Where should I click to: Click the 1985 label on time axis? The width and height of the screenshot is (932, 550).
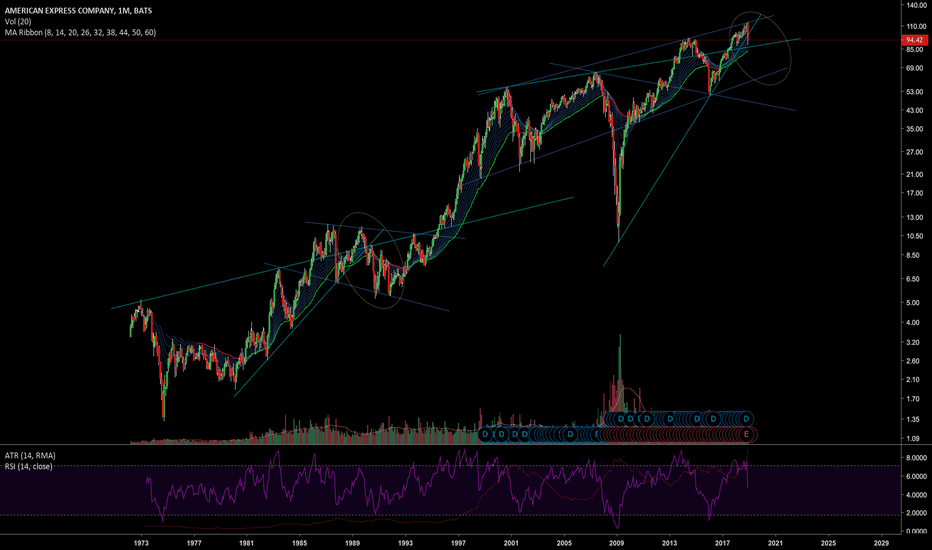click(300, 543)
